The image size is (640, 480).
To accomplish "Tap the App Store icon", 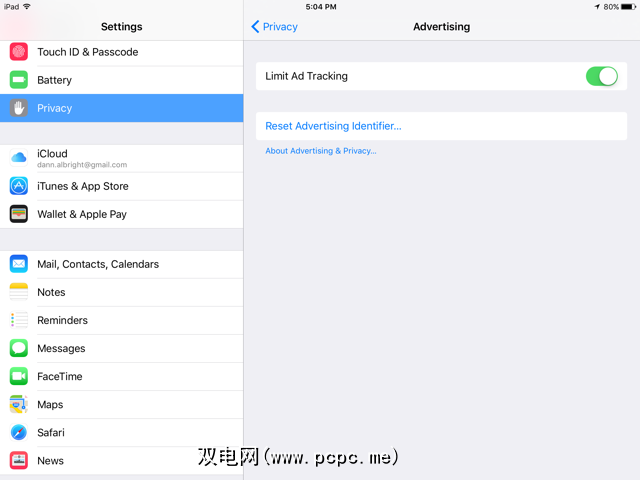I will 19,186.
